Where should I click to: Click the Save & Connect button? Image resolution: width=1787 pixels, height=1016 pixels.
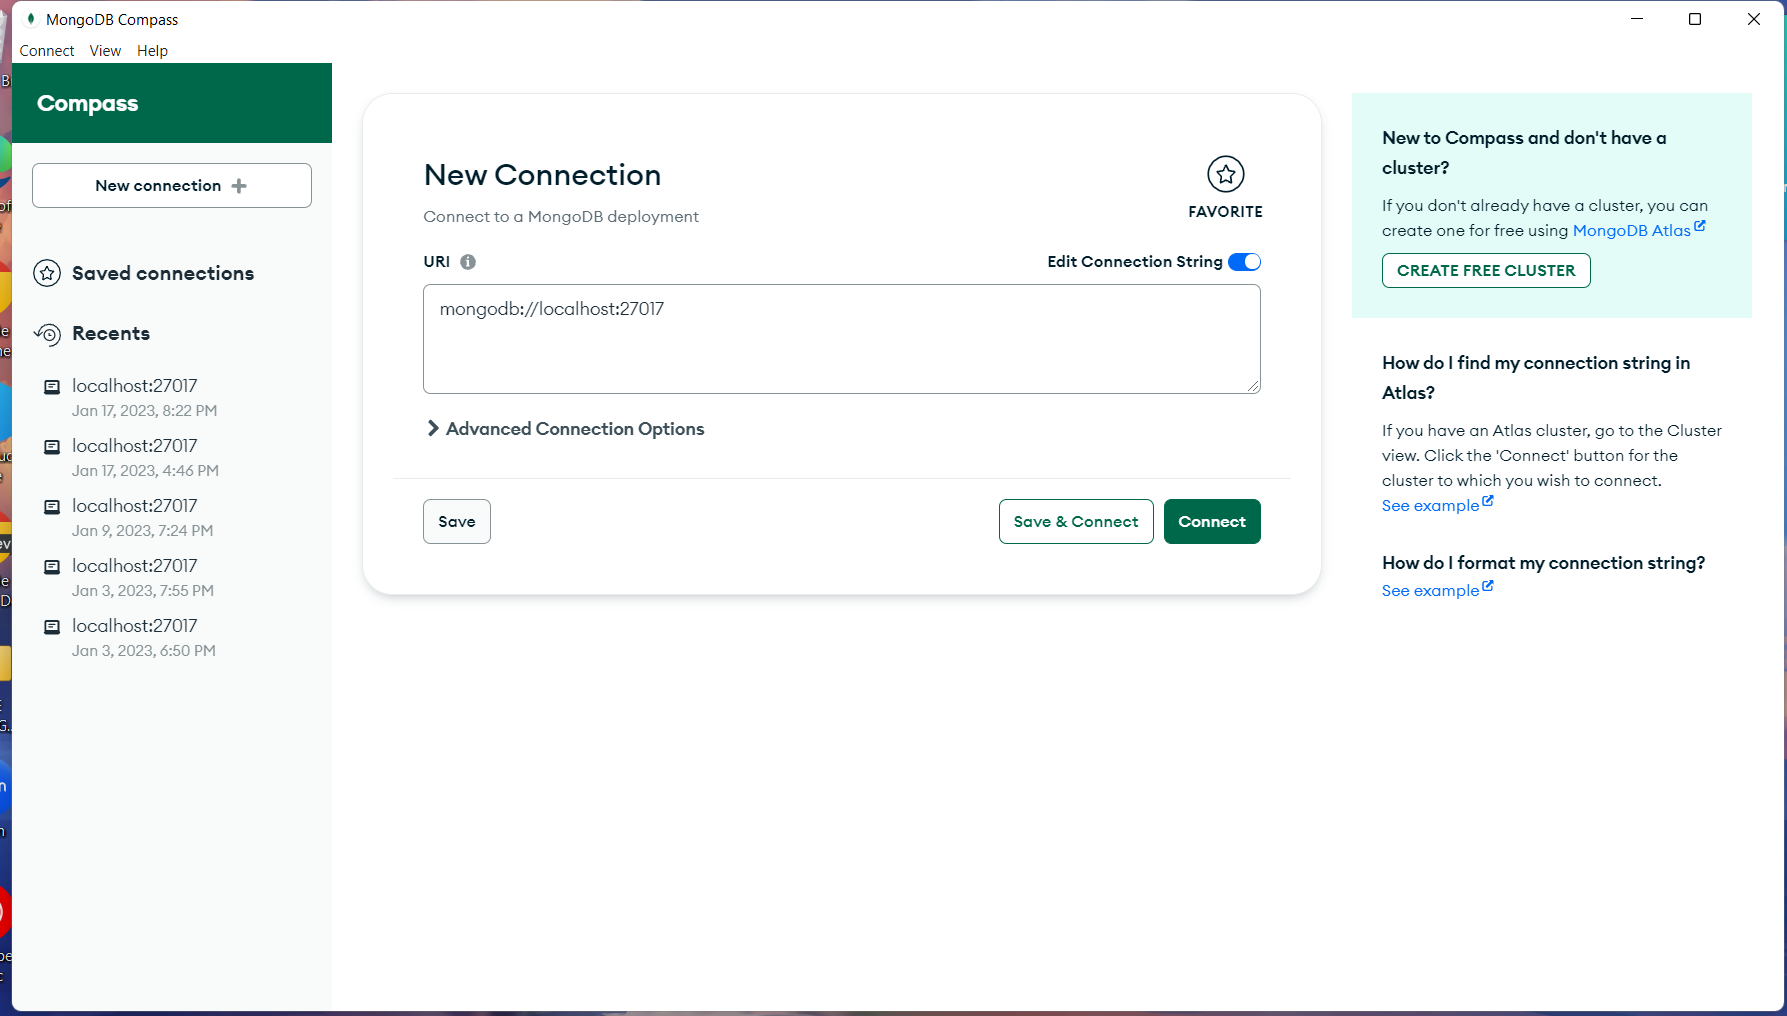tap(1075, 521)
